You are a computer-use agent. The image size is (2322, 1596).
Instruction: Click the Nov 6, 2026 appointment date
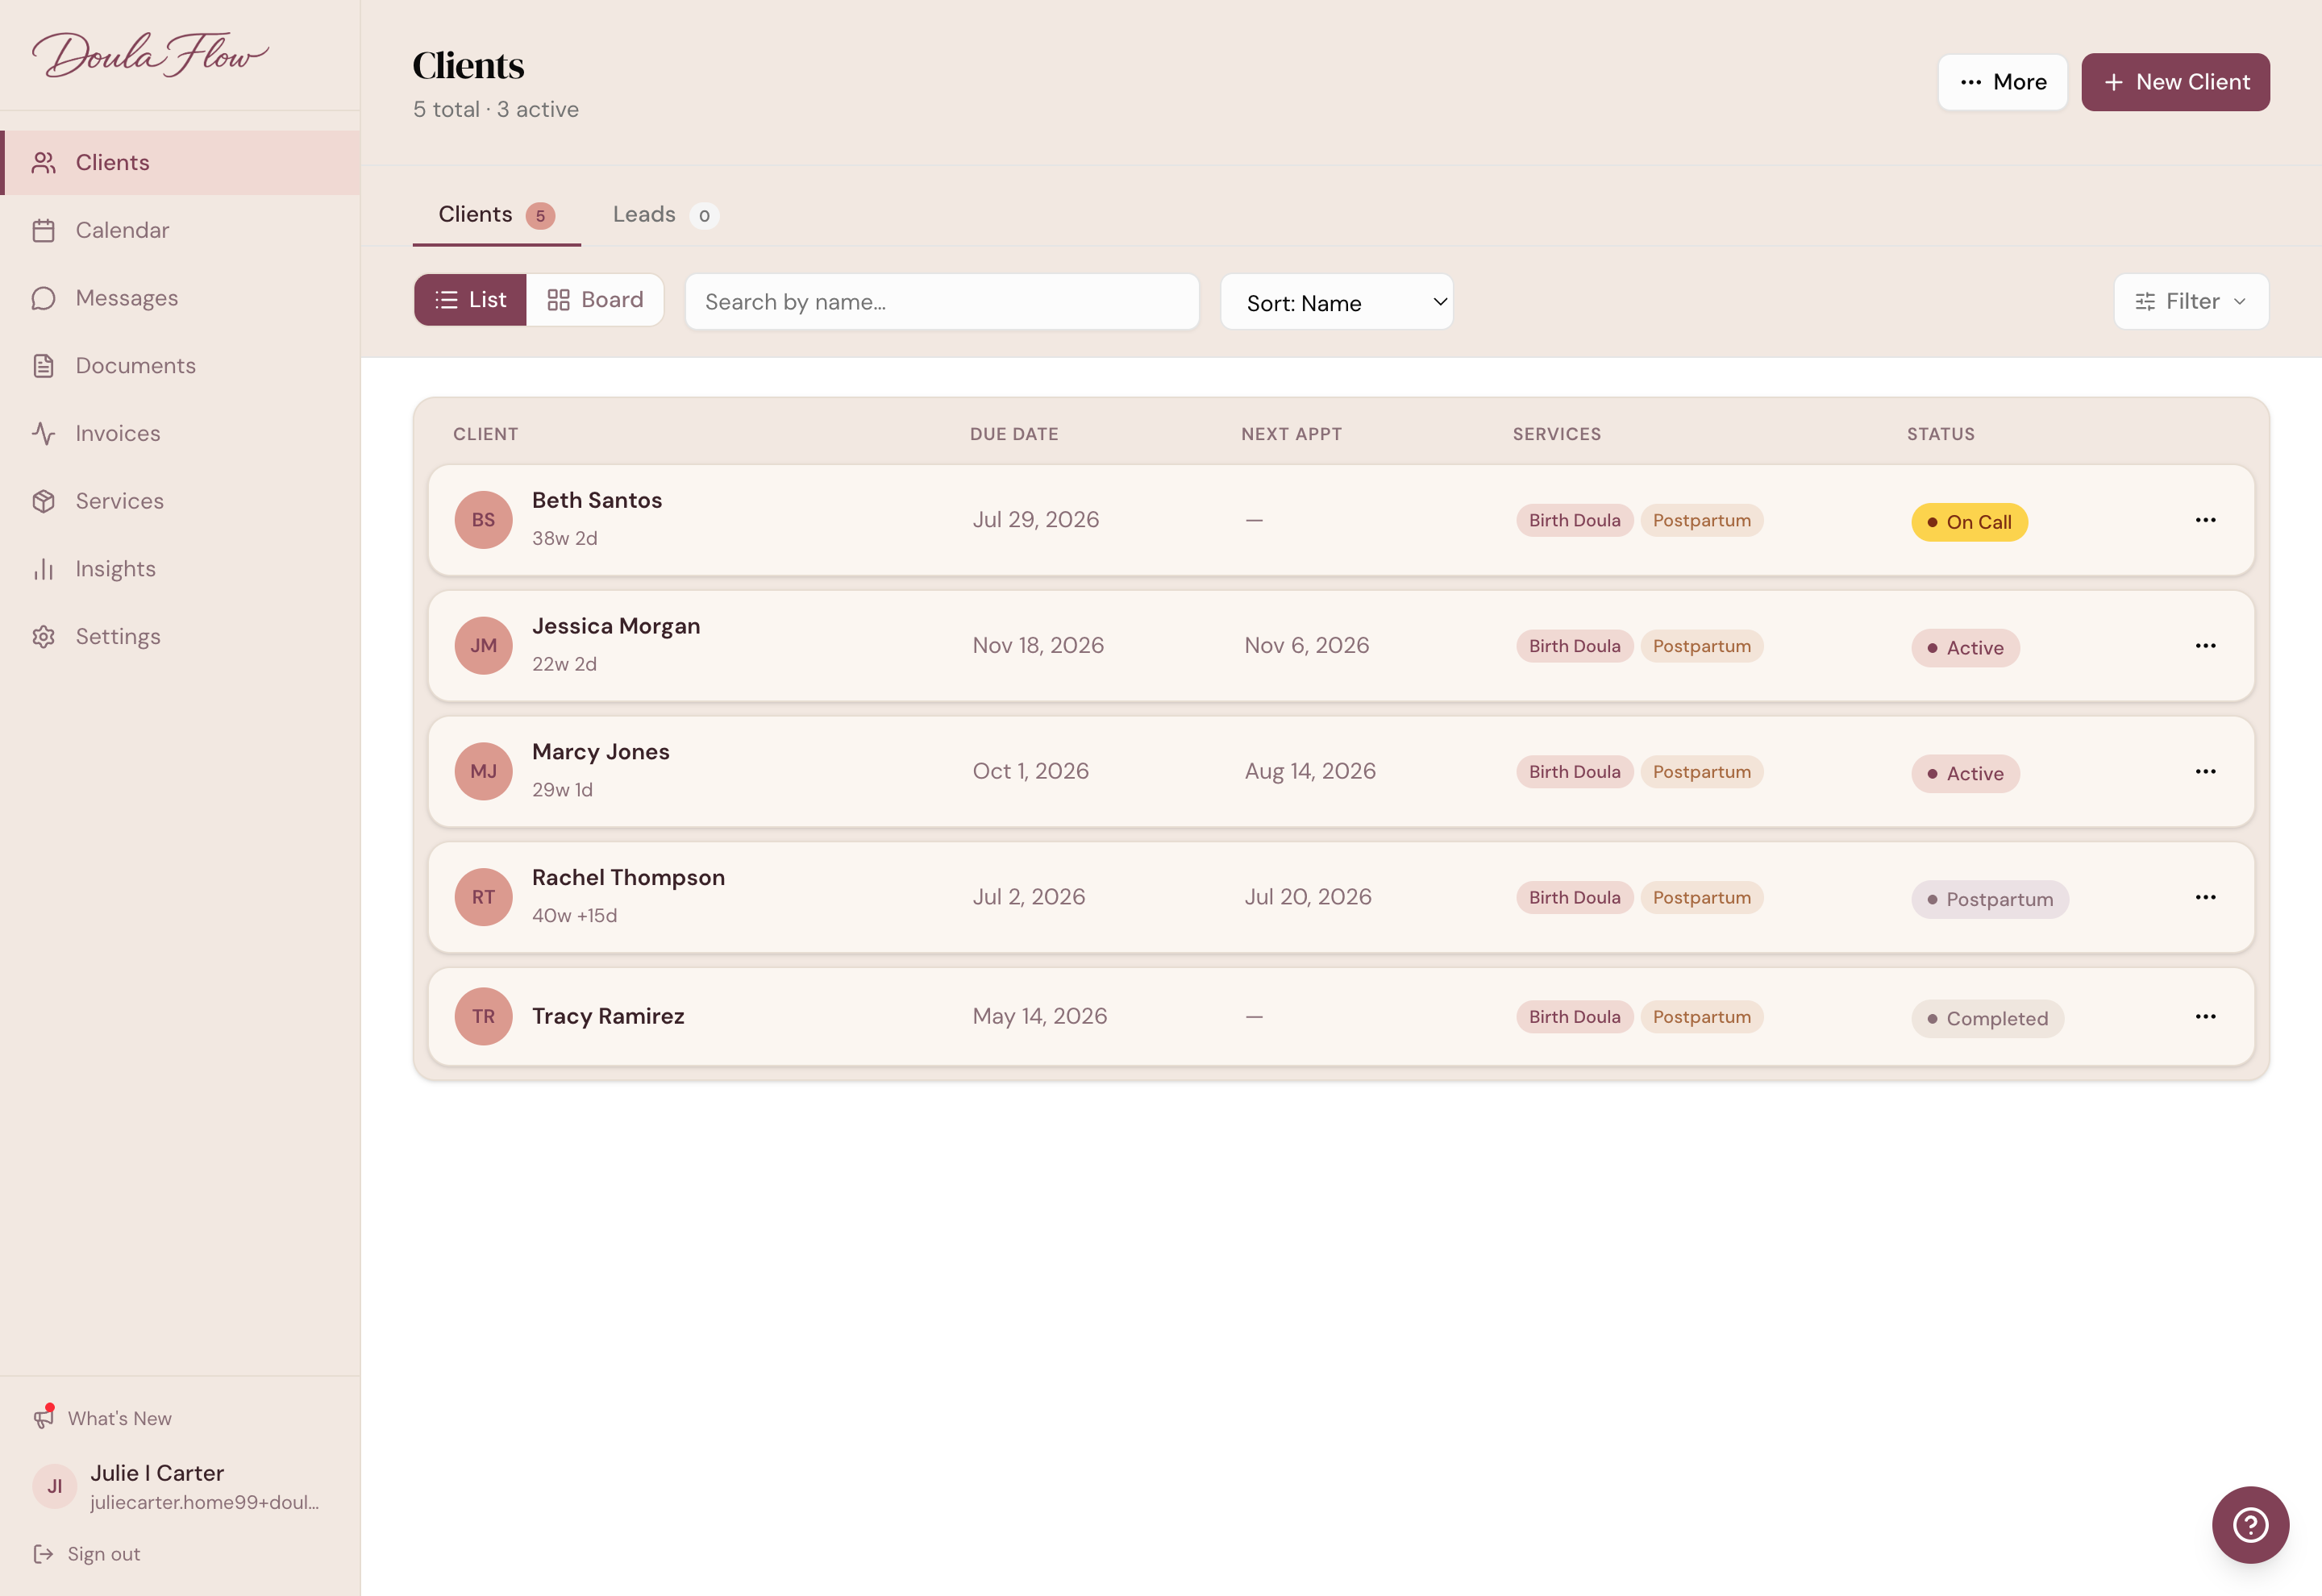click(x=1306, y=645)
